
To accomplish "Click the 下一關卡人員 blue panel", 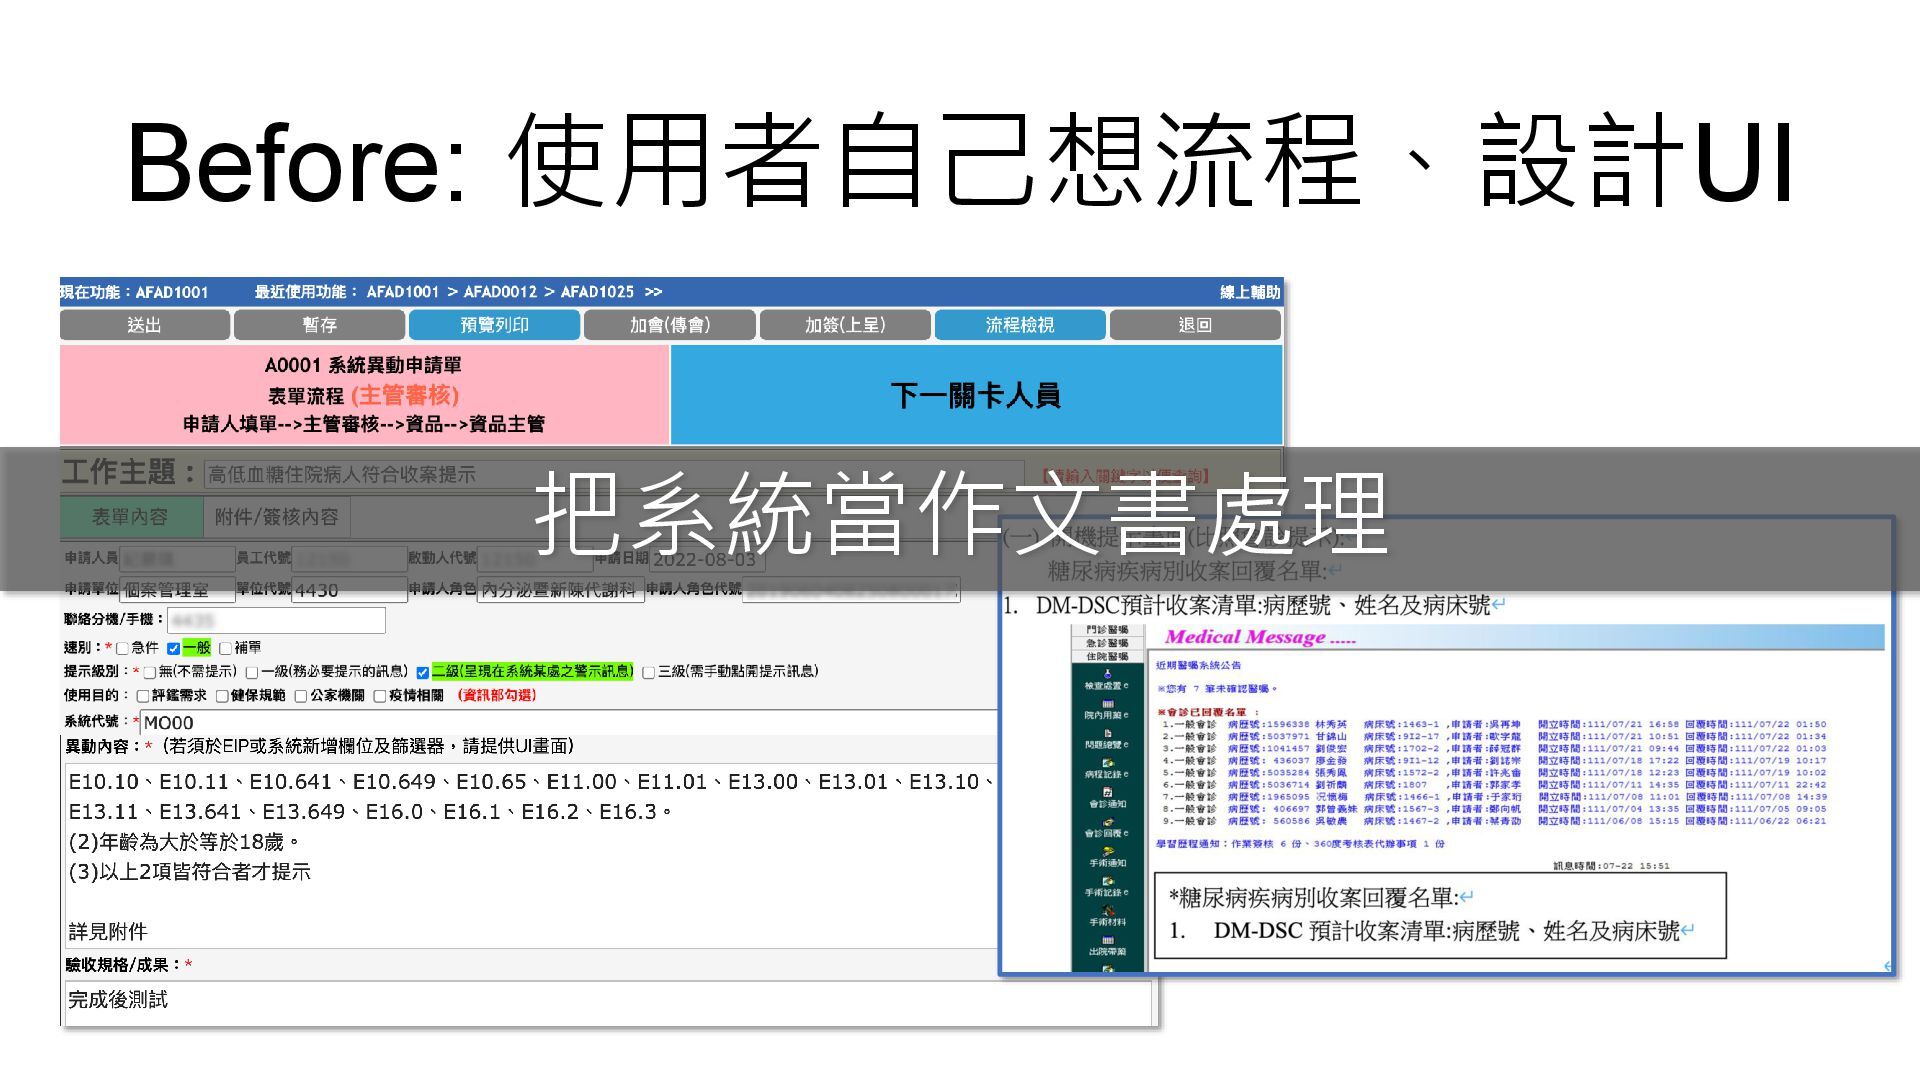I will [x=976, y=395].
